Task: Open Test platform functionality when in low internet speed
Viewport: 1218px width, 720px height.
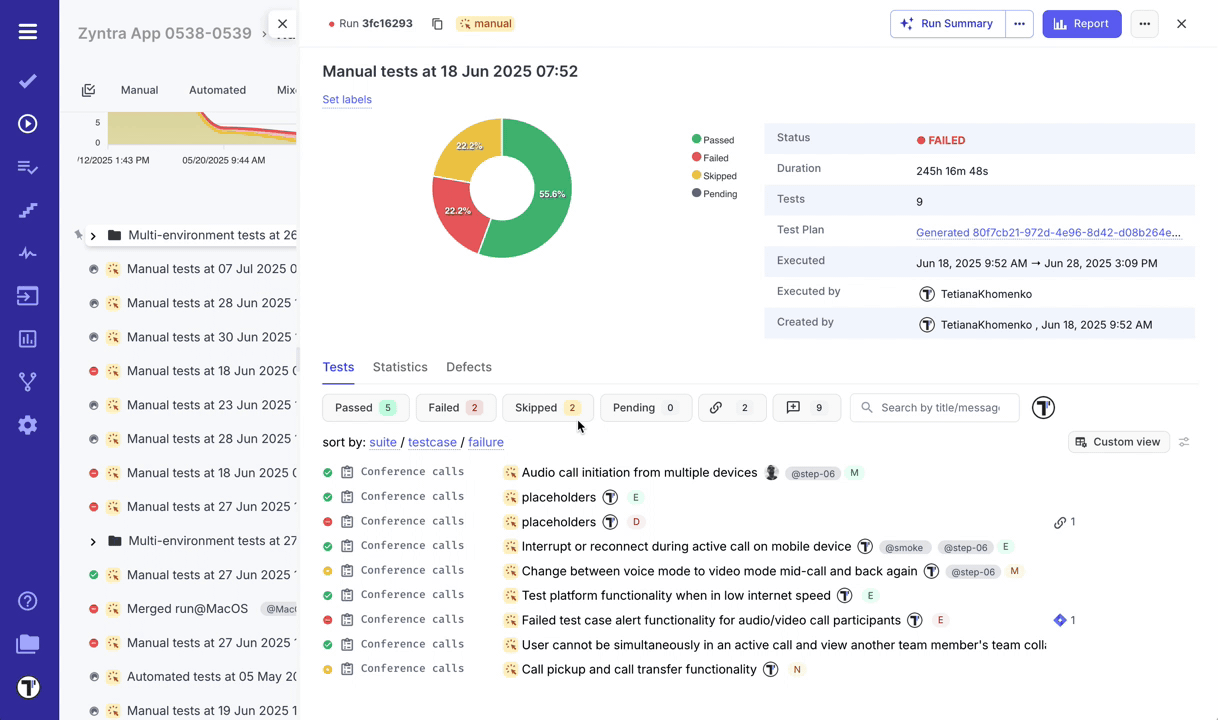Action: pos(676,596)
